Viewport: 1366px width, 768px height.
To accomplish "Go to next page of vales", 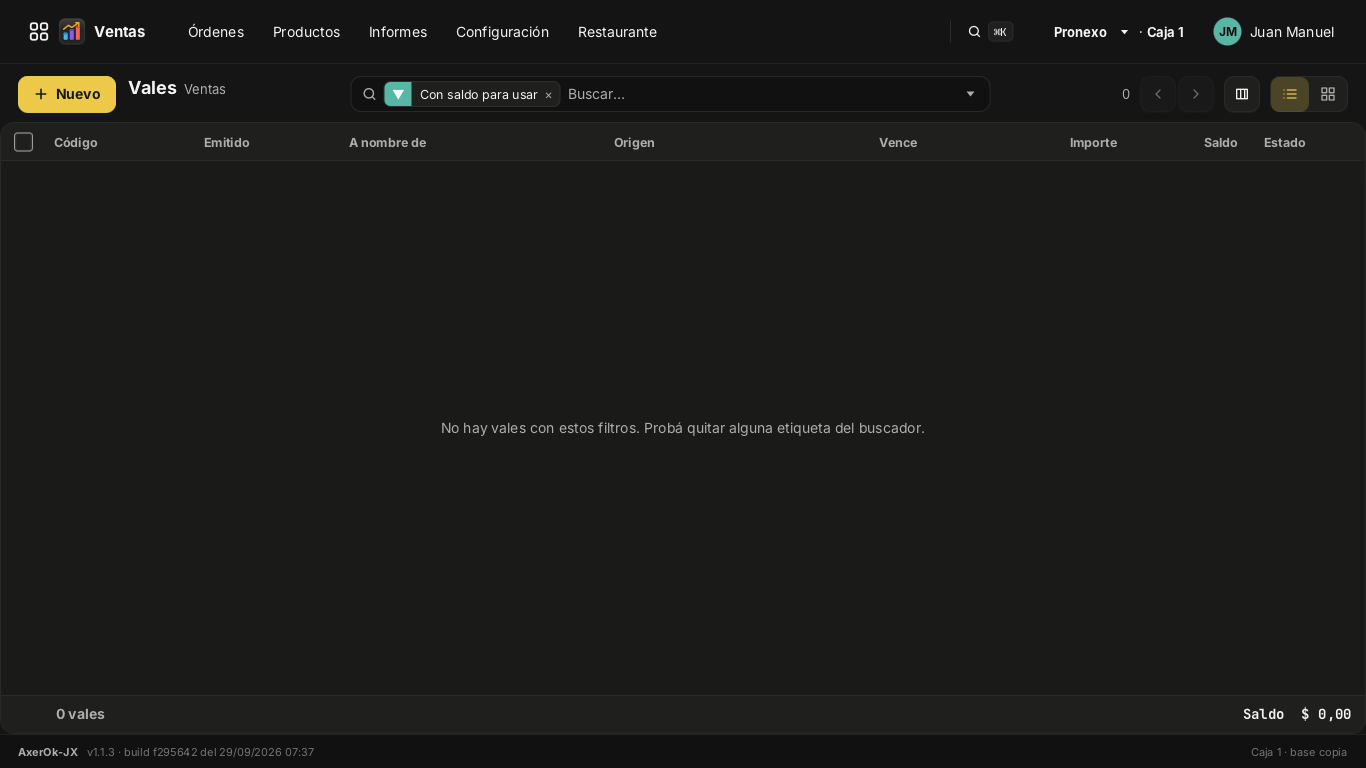I will pyautogui.click(x=1196, y=94).
